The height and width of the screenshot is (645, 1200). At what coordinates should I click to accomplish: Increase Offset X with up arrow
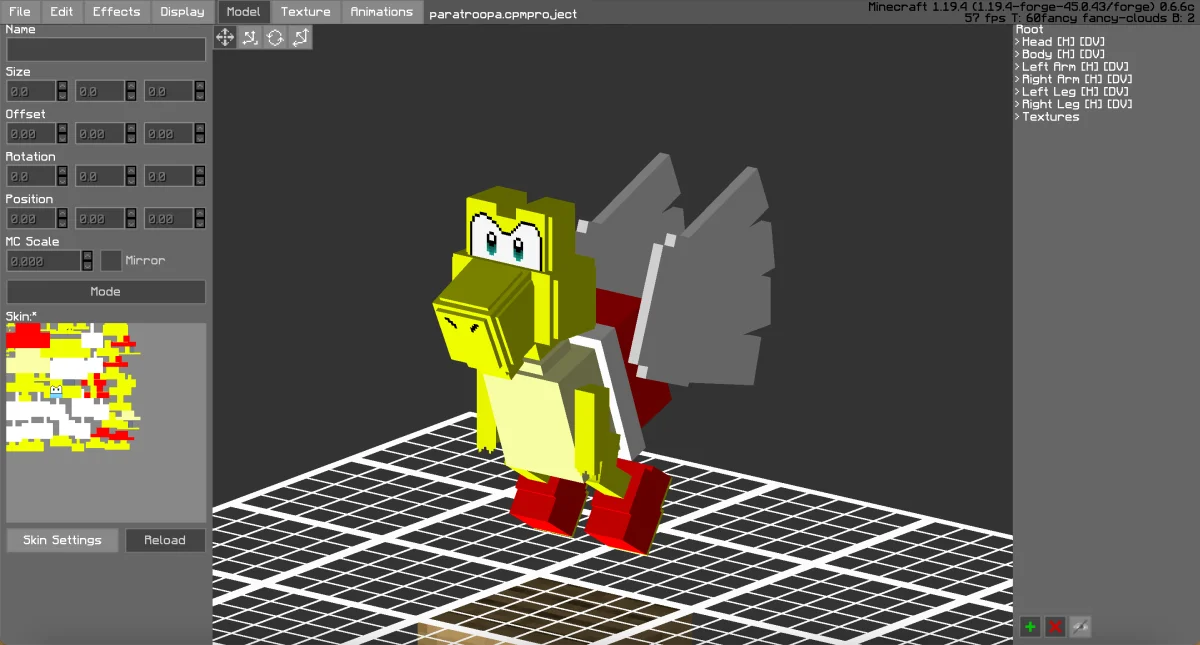point(62,128)
